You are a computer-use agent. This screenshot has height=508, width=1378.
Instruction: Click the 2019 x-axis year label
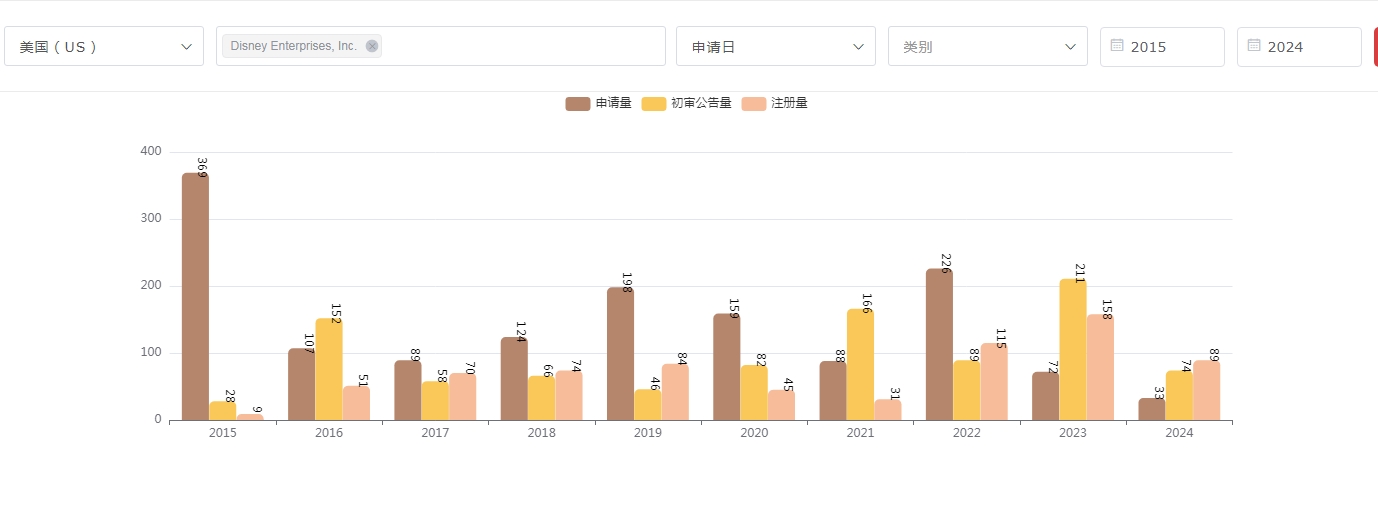click(x=648, y=433)
